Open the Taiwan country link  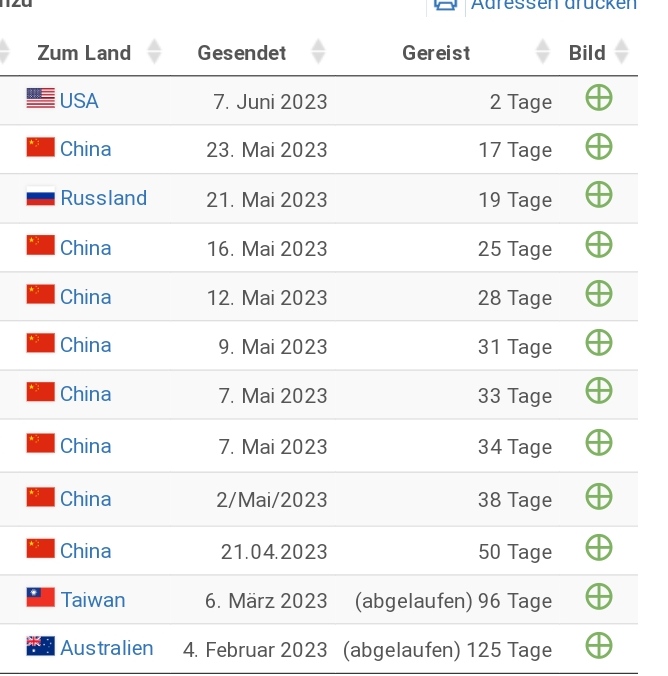tap(93, 600)
